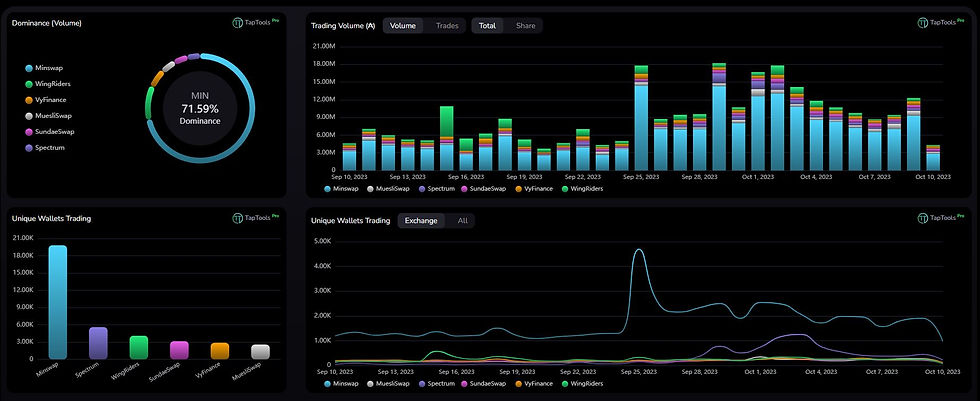This screenshot has width=980, height=401.
Task: Toggle VyFinance in Dominance legend
Action: [x=46, y=100]
